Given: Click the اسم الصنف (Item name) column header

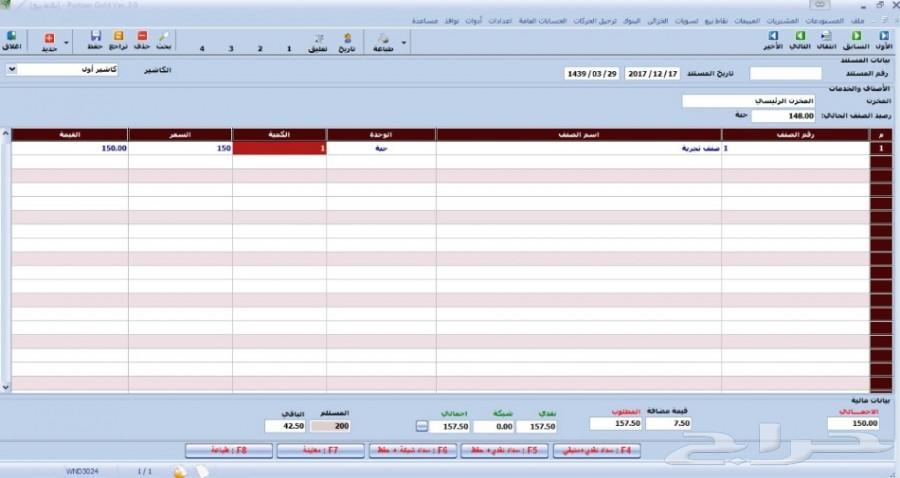Looking at the screenshot, I should click(579, 135).
